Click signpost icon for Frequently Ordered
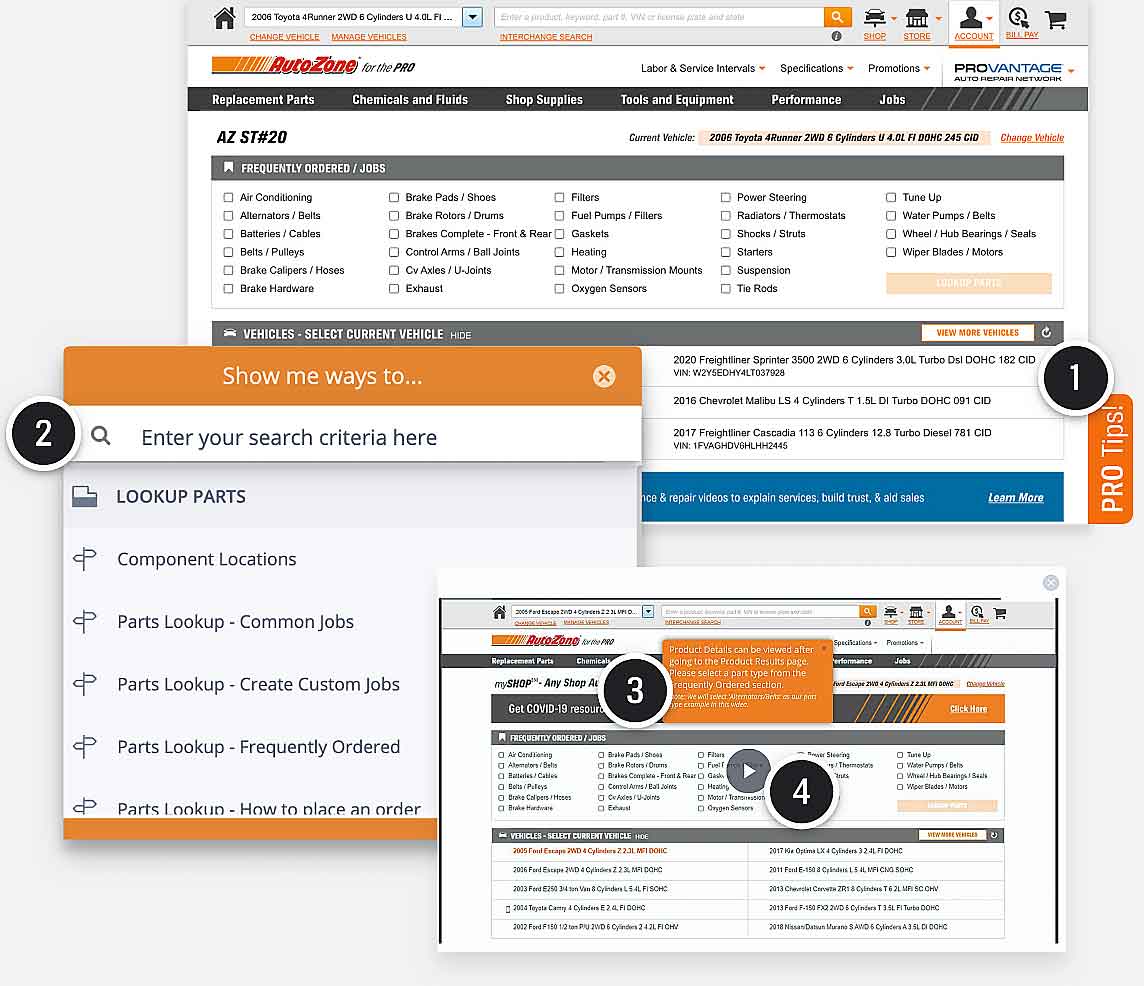Screen dimensions: 1144x986 [x=85, y=747]
